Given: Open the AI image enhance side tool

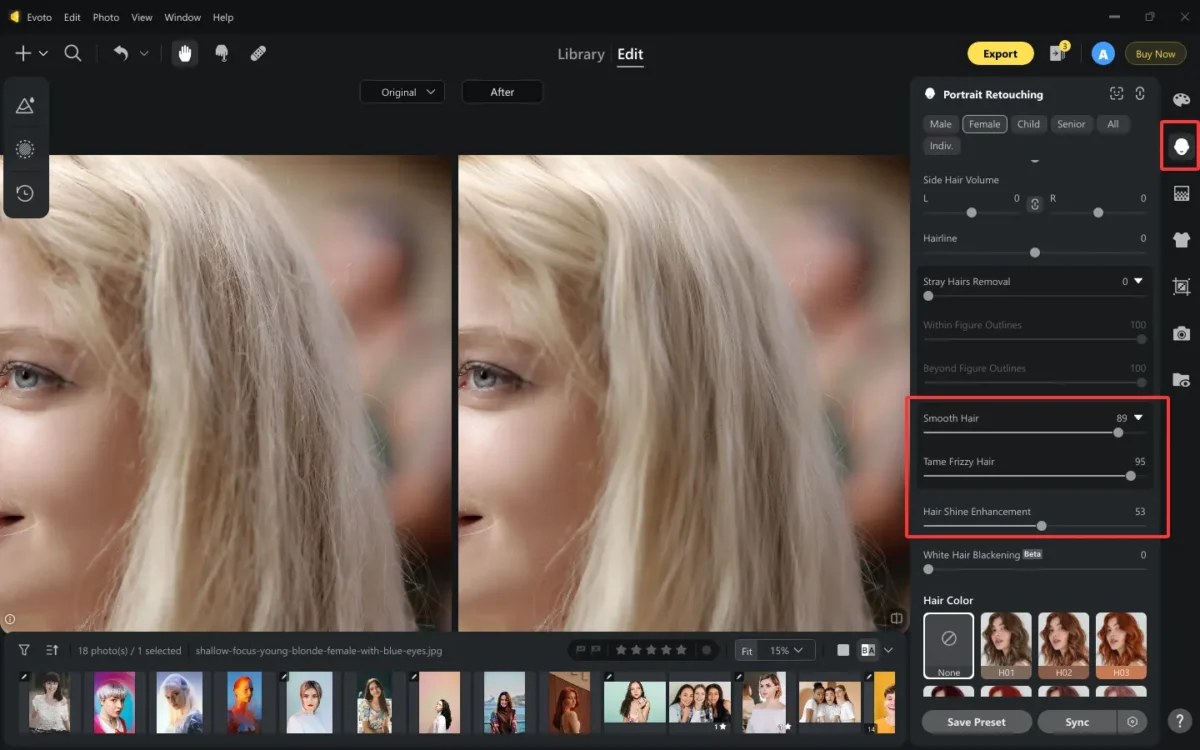Looking at the screenshot, I should (26, 105).
